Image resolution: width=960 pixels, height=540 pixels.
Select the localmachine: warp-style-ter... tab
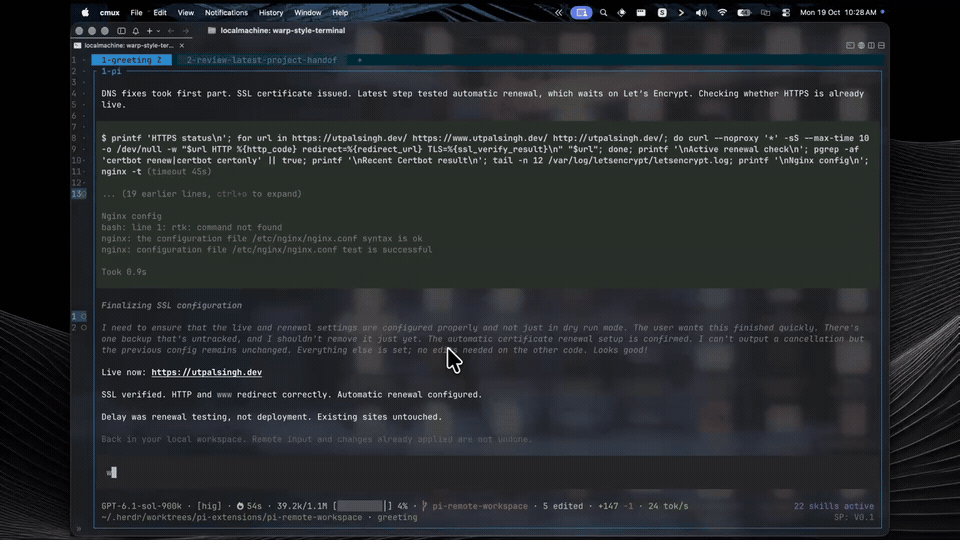(x=129, y=45)
